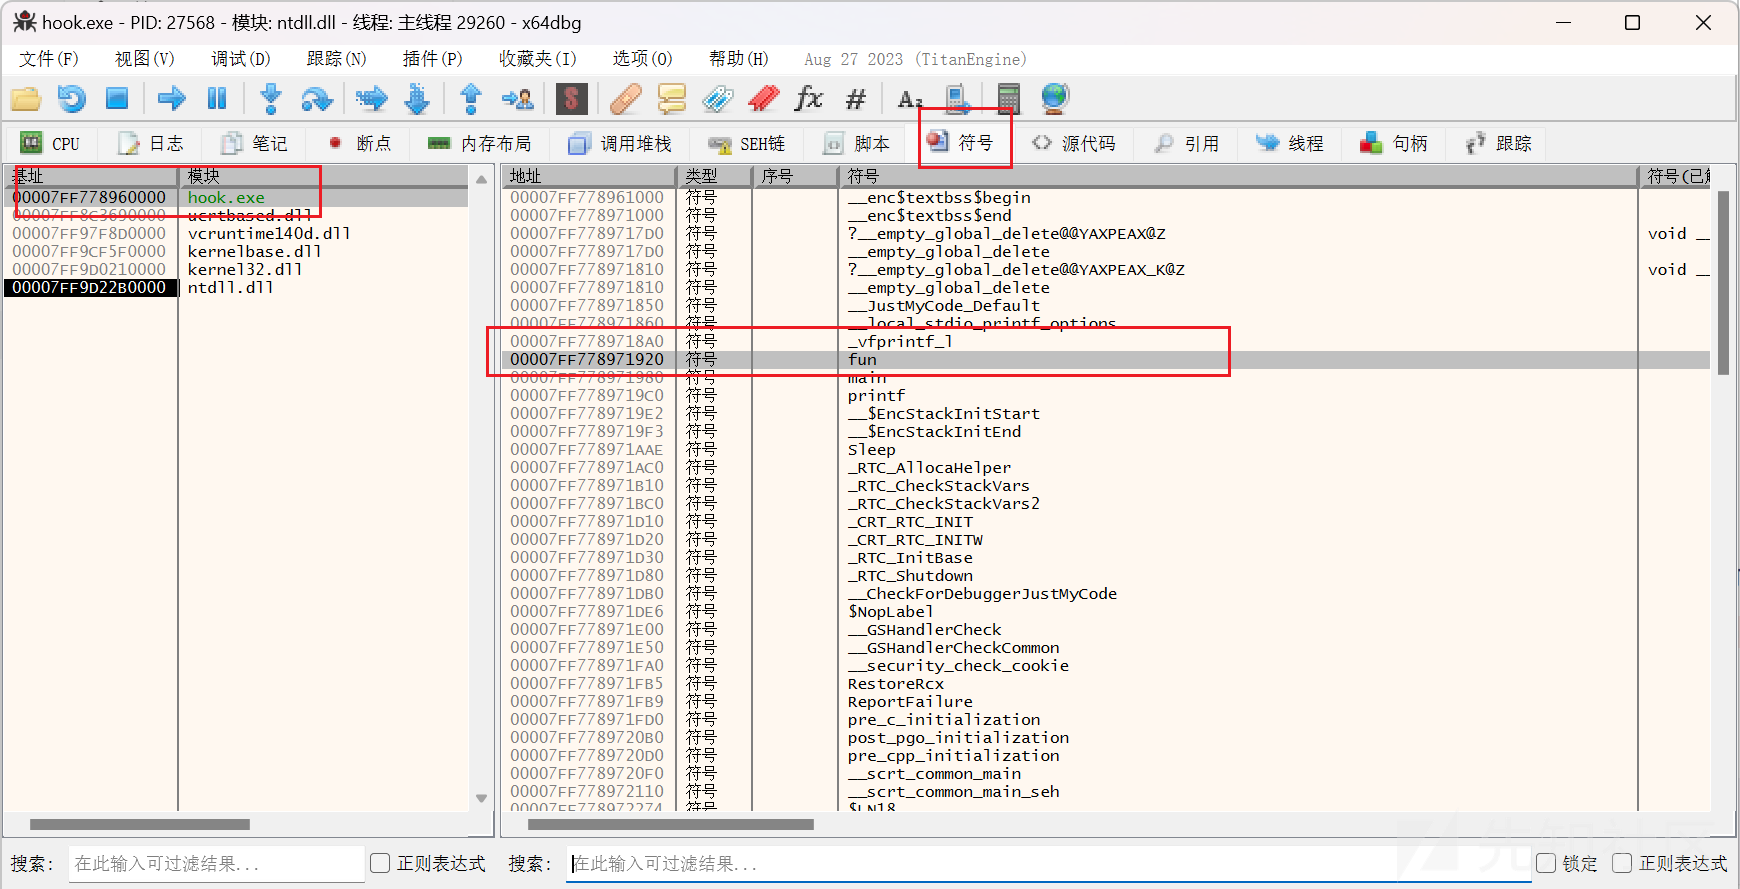Select the kernelbase.dll module row

pyautogui.click(x=236, y=251)
